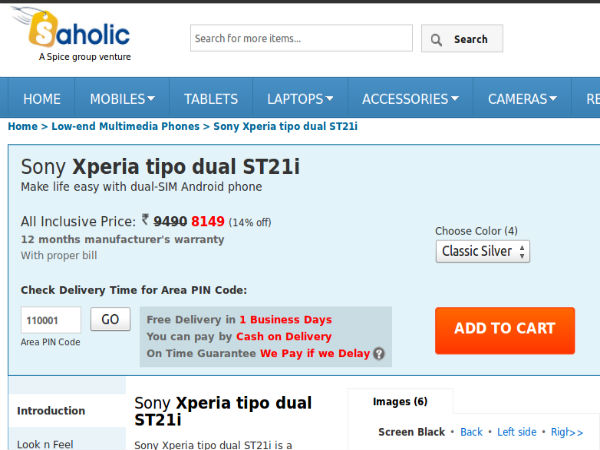This screenshot has height=450, width=600.
Task: View the Left side image link
Action: point(517,432)
